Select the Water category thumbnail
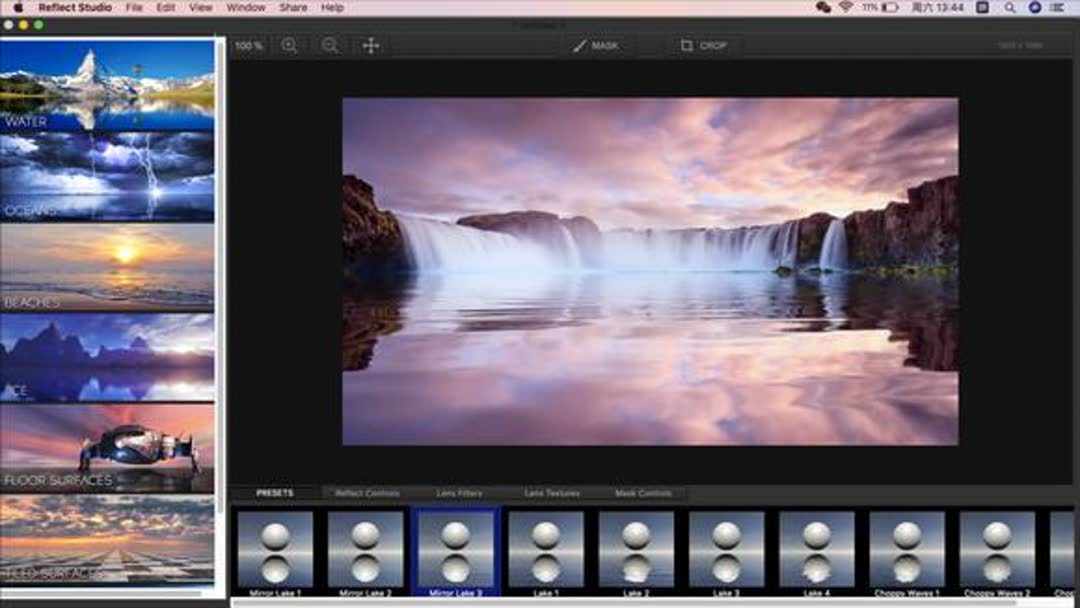The width and height of the screenshot is (1080, 608). [x=107, y=85]
